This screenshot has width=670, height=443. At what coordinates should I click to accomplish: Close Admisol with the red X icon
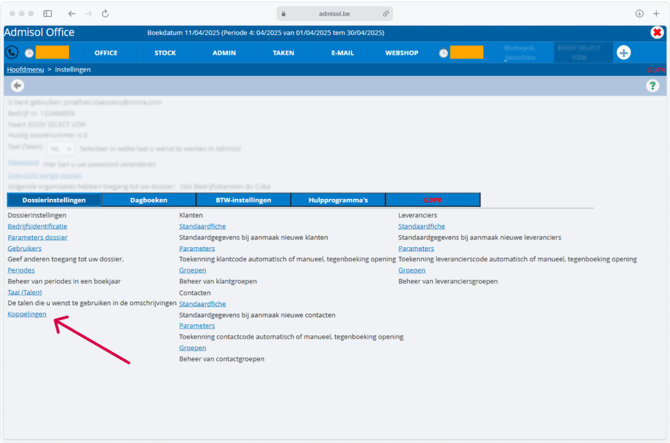(x=657, y=32)
